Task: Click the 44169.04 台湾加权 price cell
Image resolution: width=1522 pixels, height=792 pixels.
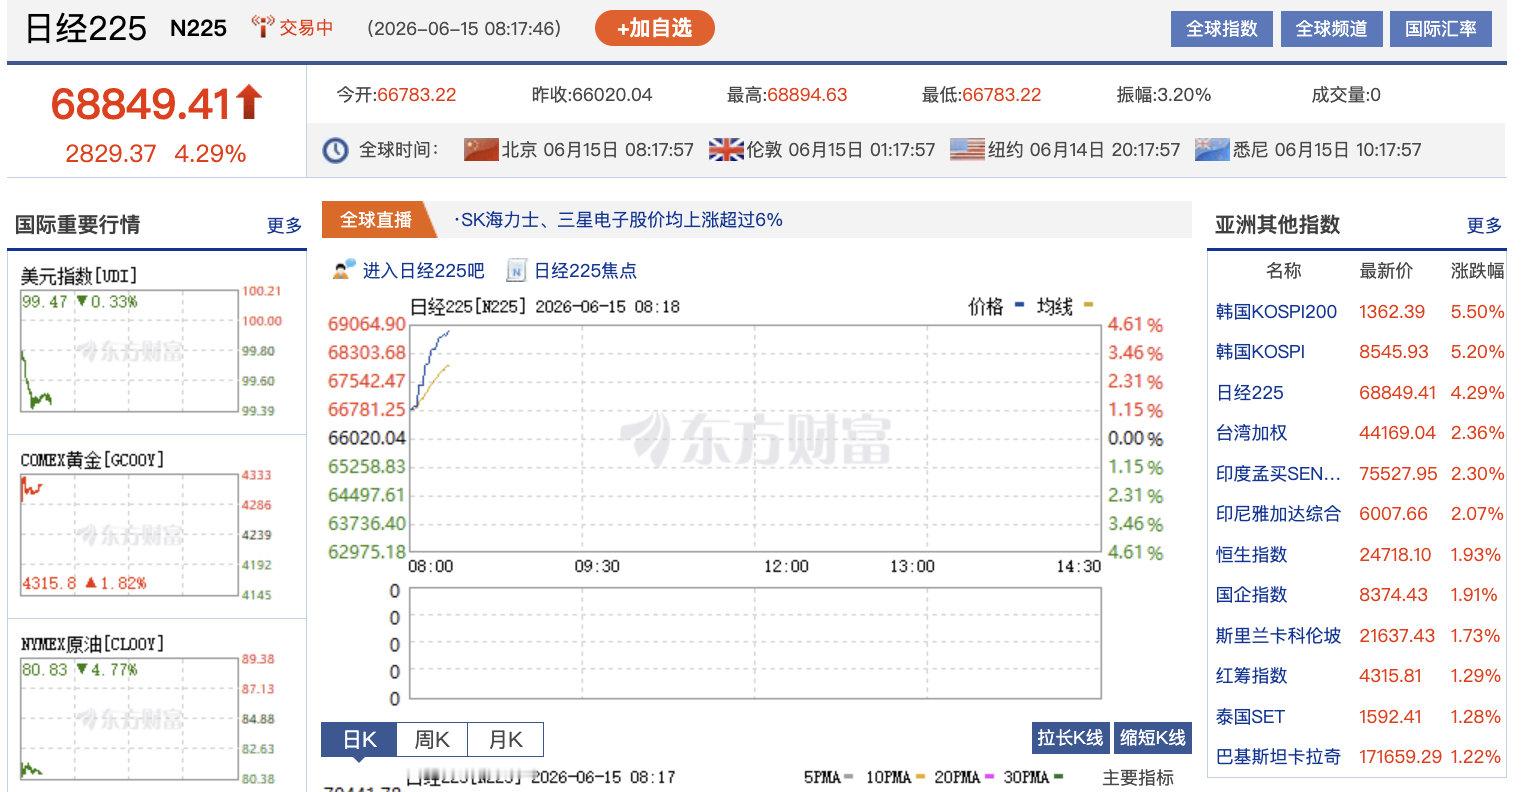Action: pos(1397,433)
